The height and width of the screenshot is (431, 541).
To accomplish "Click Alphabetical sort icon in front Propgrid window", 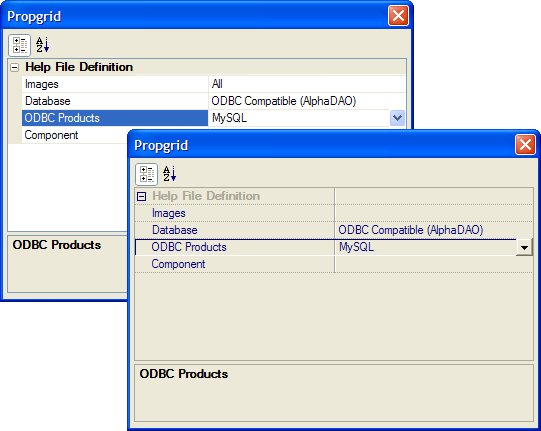I will (170, 174).
